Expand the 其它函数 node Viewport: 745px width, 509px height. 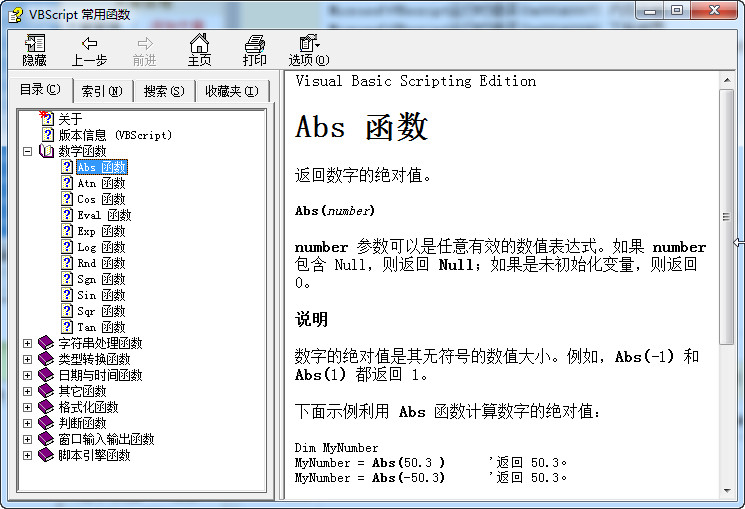click(28, 391)
